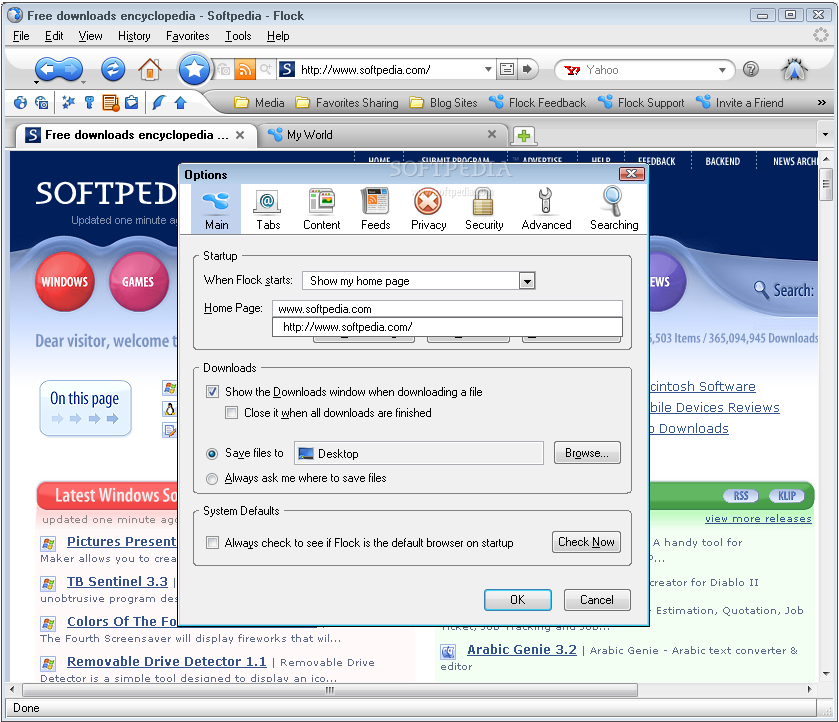
Task: Click the 'view more releases' link
Action: click(x=758, y=519)
